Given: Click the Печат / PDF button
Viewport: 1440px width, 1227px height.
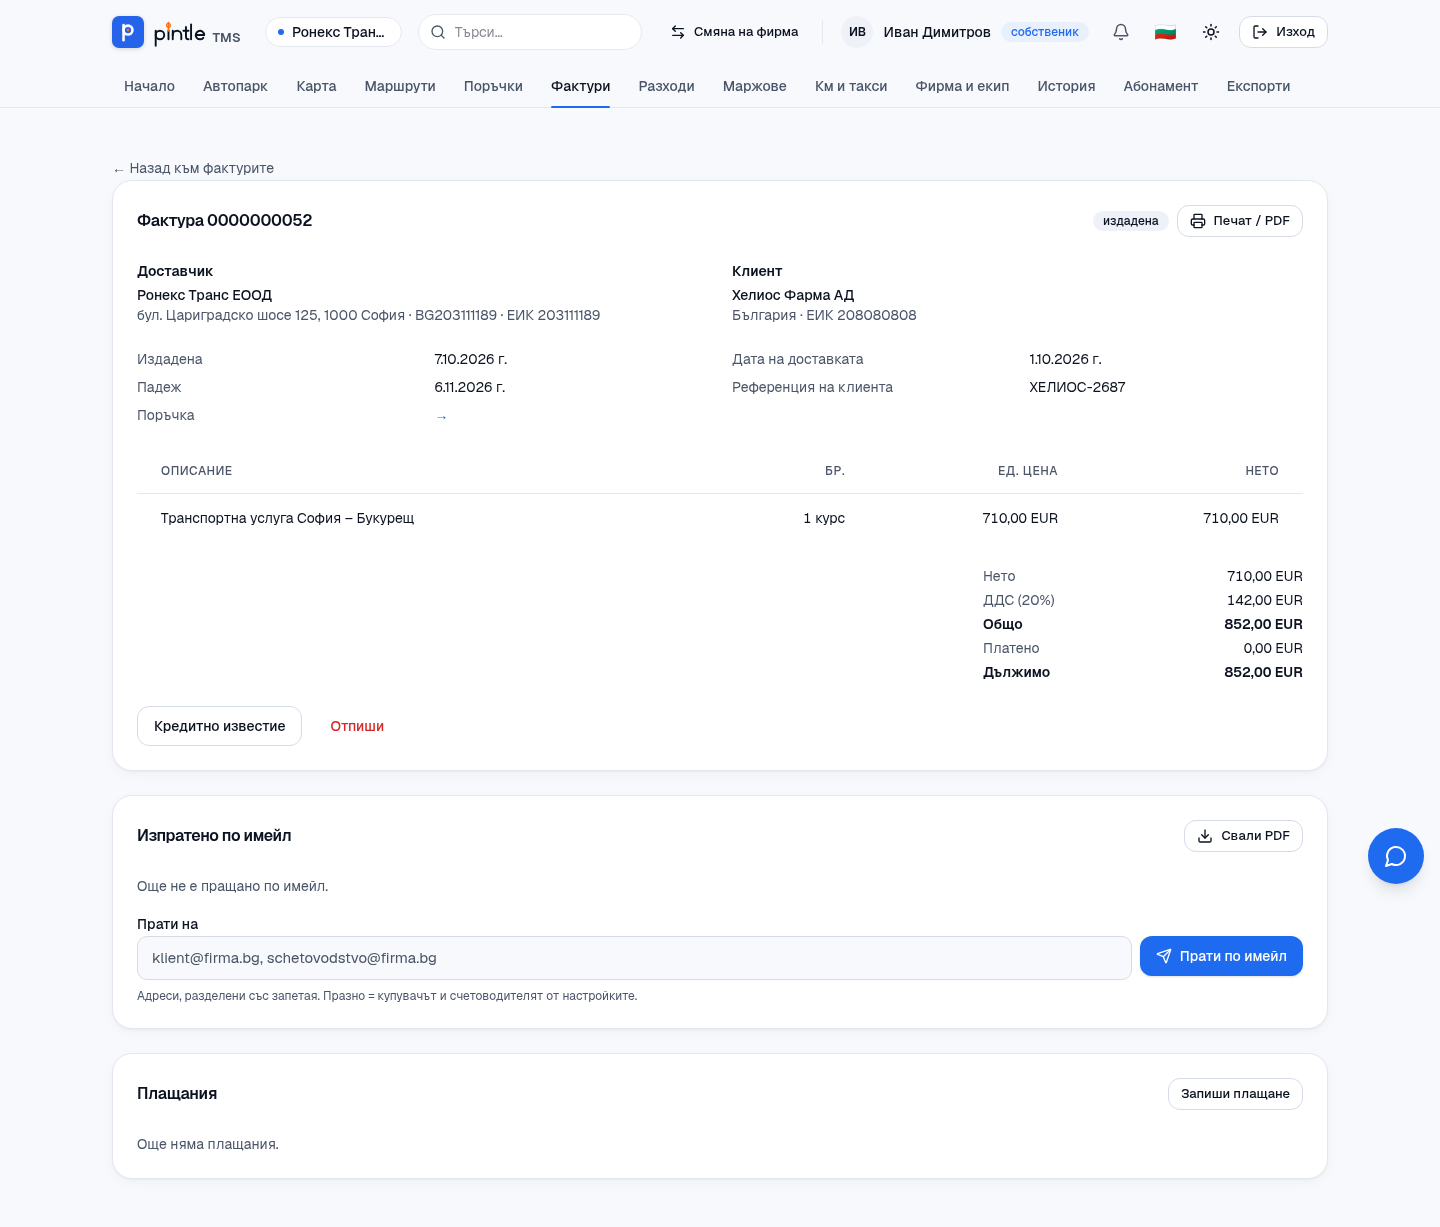Looking at the screenshot, I should pyautogui.click(x=1239, y=221).
